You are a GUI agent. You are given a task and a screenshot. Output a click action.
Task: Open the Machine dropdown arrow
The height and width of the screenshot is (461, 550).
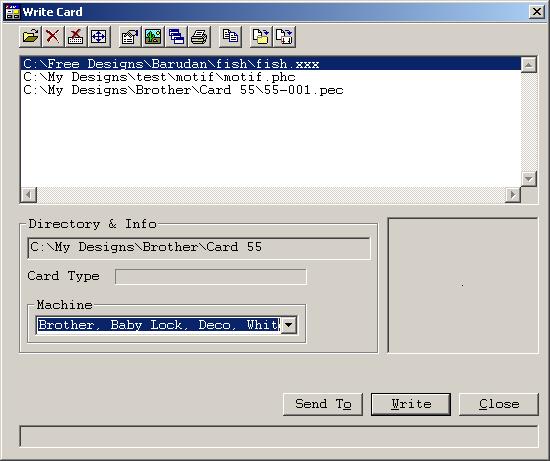click(x=289, y=325)
